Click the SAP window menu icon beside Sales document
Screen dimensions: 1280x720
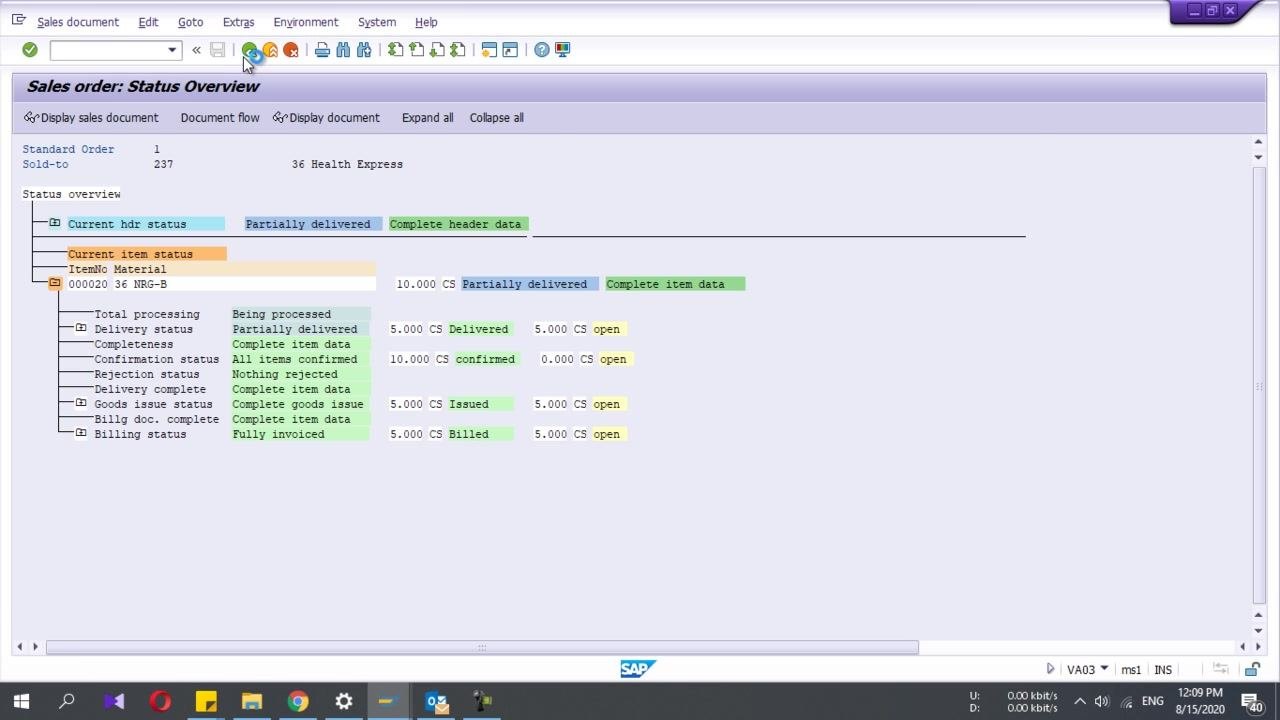(x=19, y=20)
